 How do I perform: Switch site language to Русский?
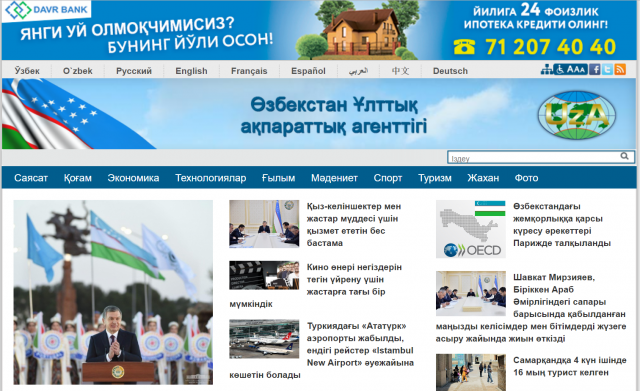tap(134, 71)
